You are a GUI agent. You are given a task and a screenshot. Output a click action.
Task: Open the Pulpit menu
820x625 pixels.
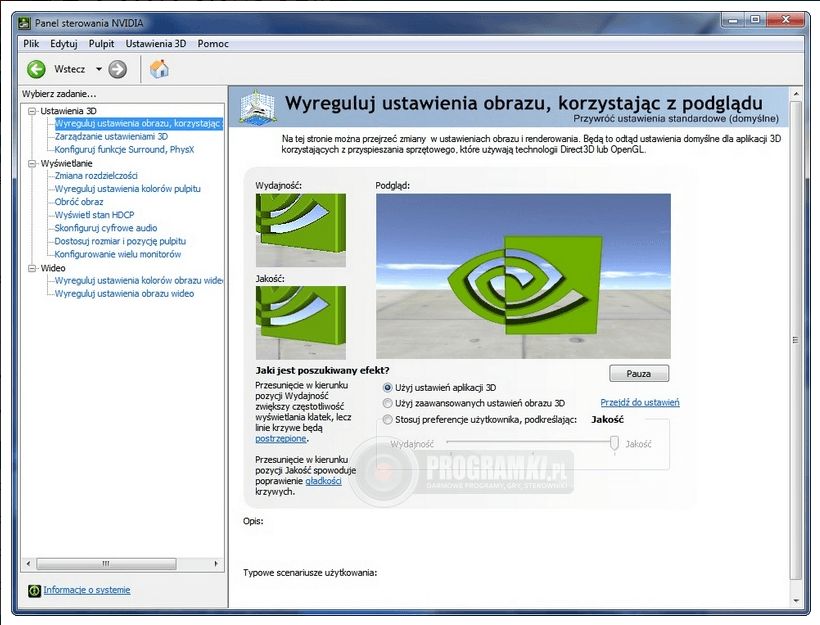101,44
